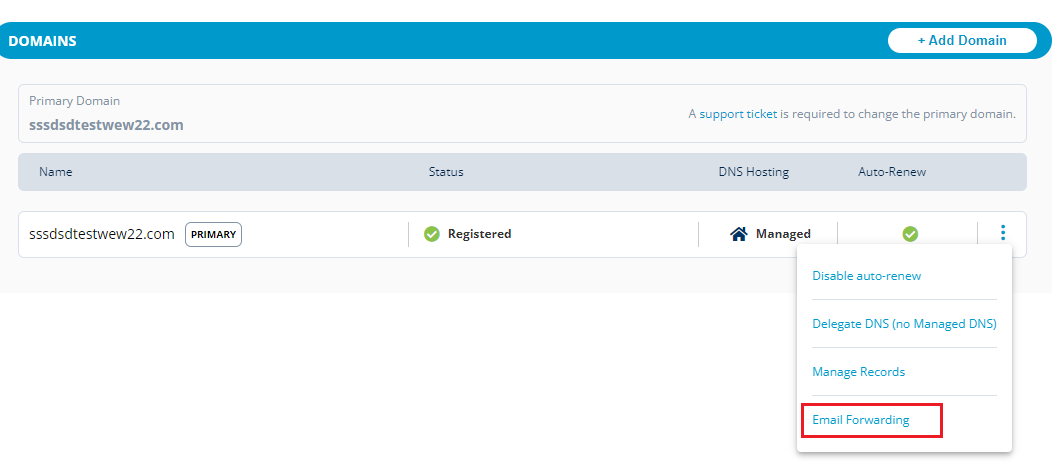Click the Status column header
1057x469 pixels.
446,172
